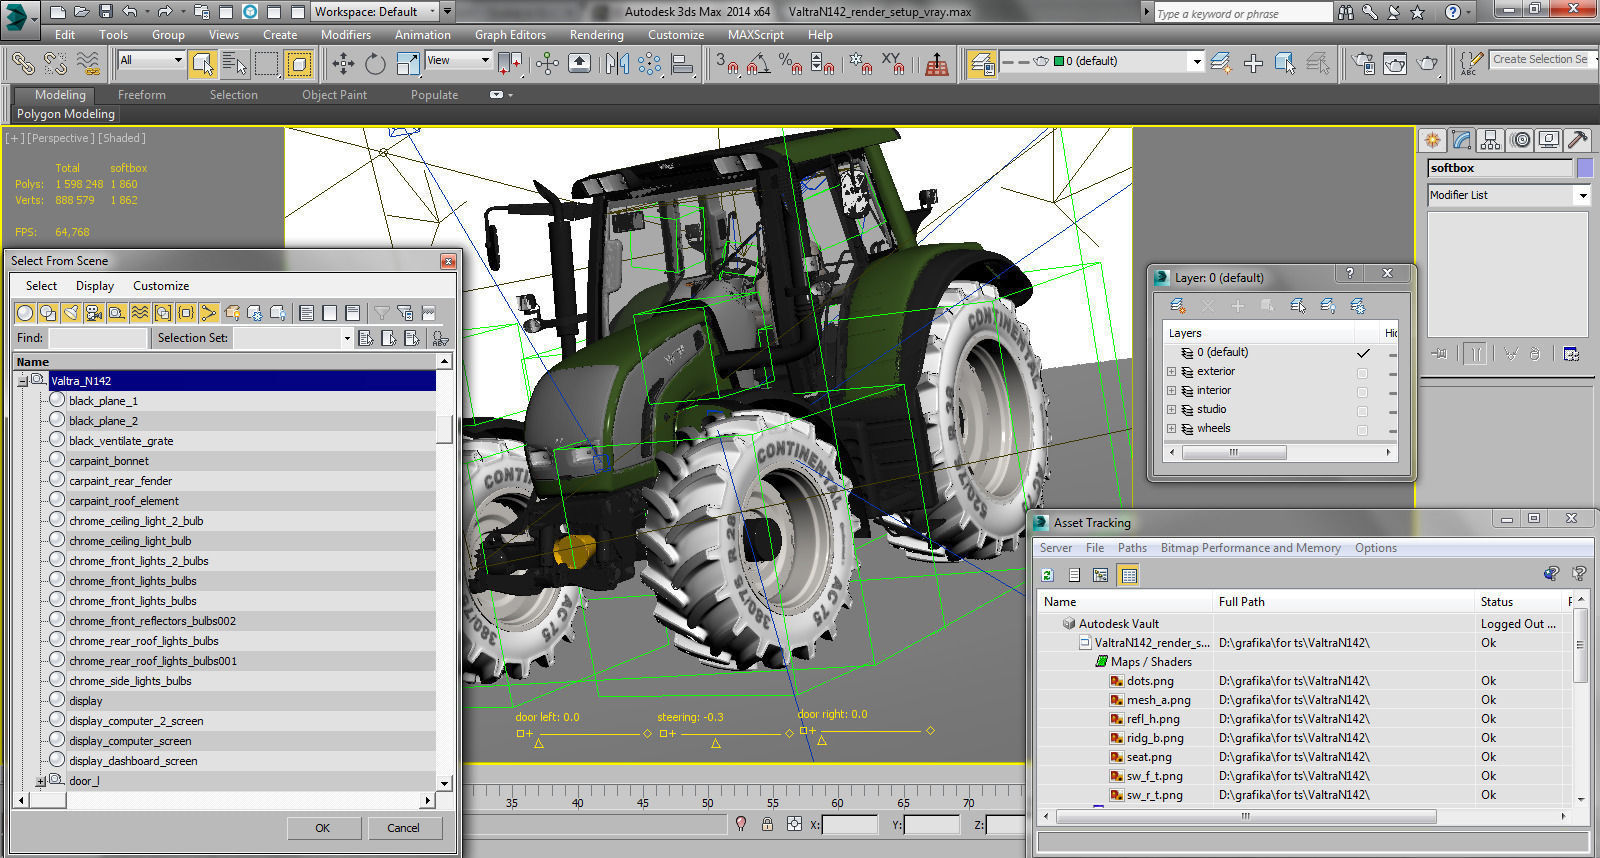Screen dimensions: 1600x858
Task: Activate the Select and Move tool
Action: point(343,64)
